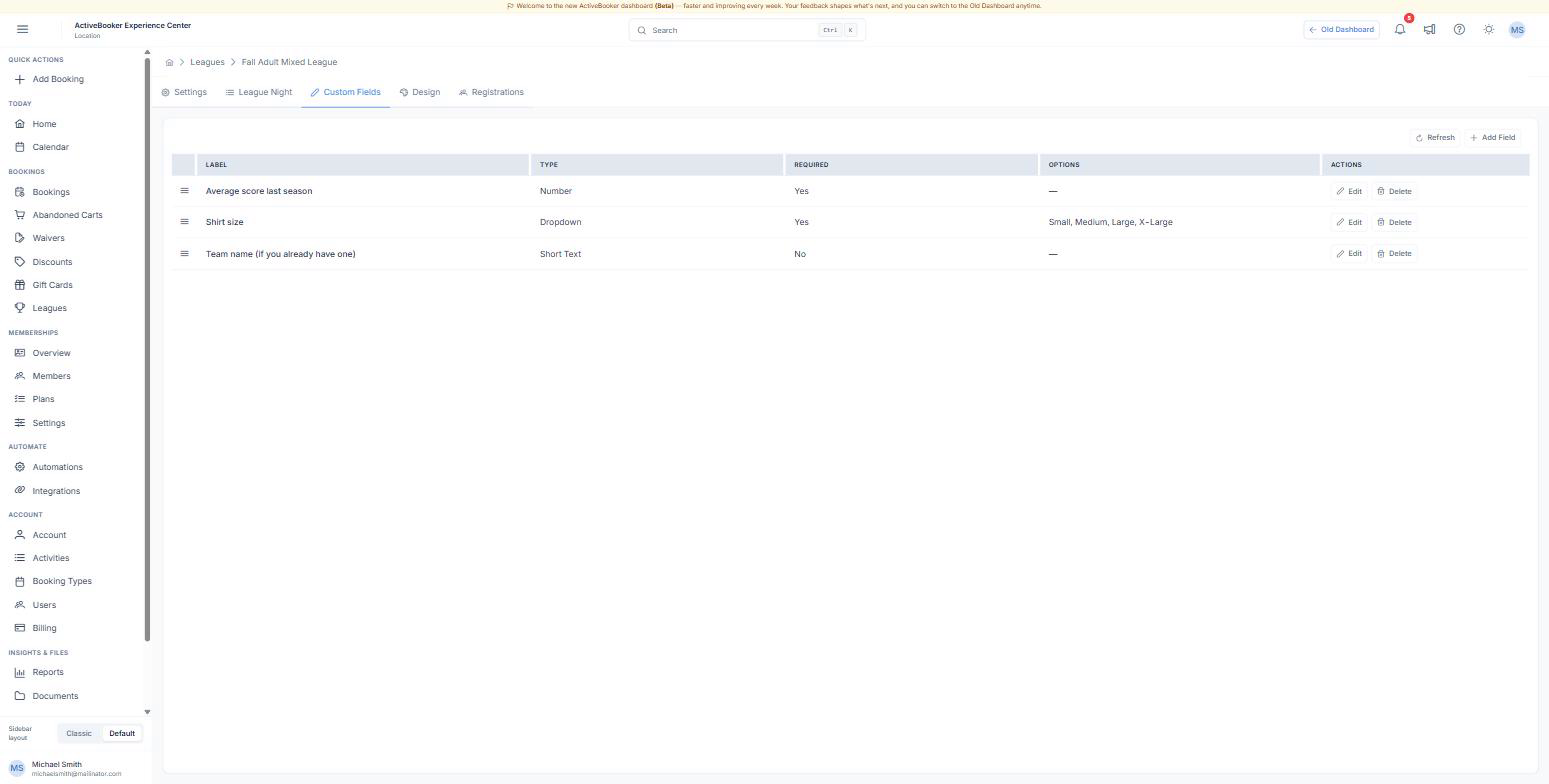The width and height of the screenshot is (1549, 784).
Task: Click Leagues breadcrumb link
Action: pyautogui.click(x=207, y=62)
